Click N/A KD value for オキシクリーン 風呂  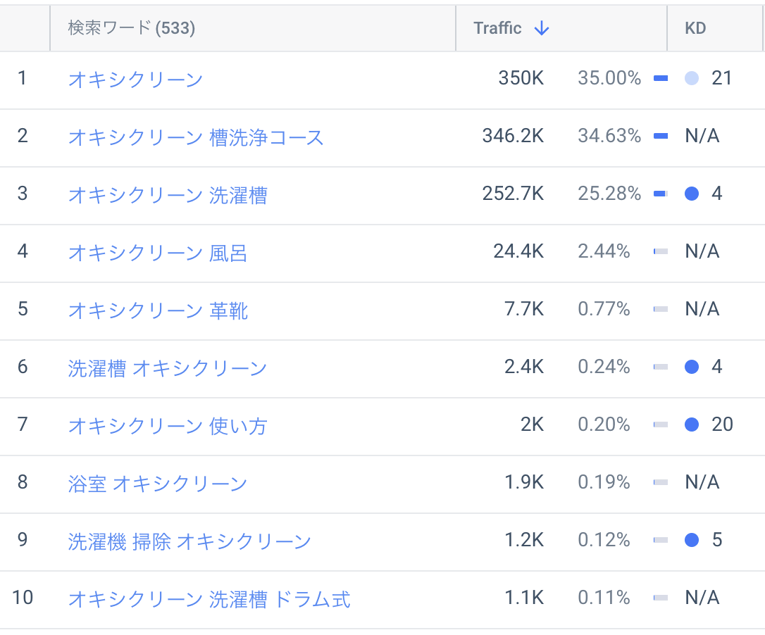(702, 251)
